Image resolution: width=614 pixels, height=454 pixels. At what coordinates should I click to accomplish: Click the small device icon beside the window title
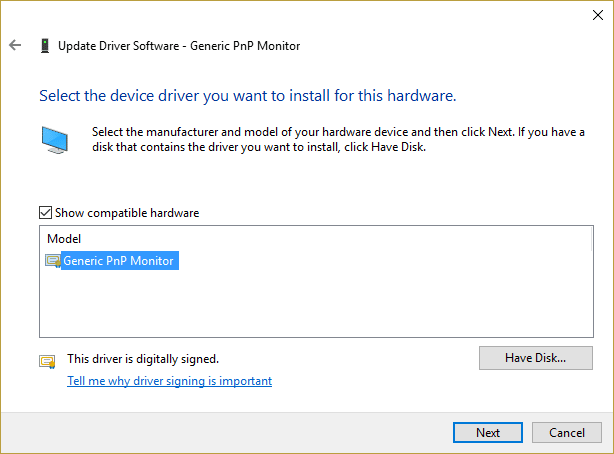pyautogui.click(x=45, y=46)
